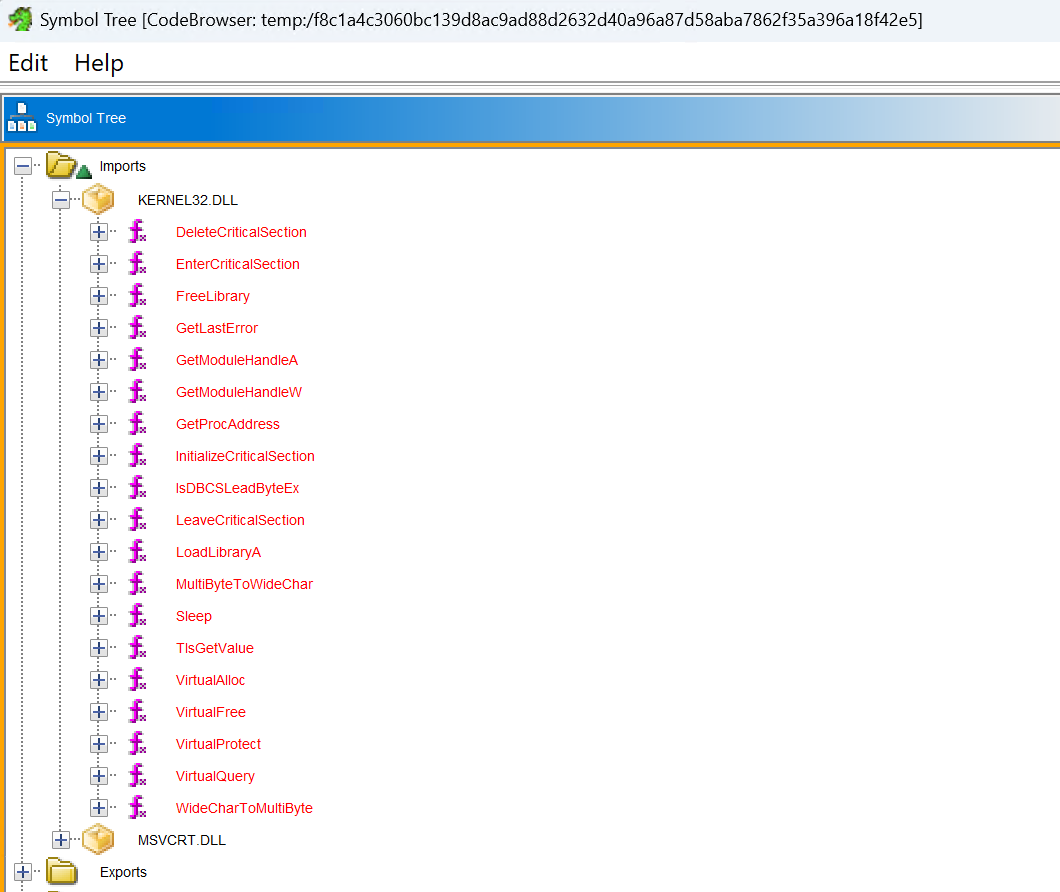Click the function icon next to GetProcAddress
This screenshot has width=1060, height=892.
137,424
